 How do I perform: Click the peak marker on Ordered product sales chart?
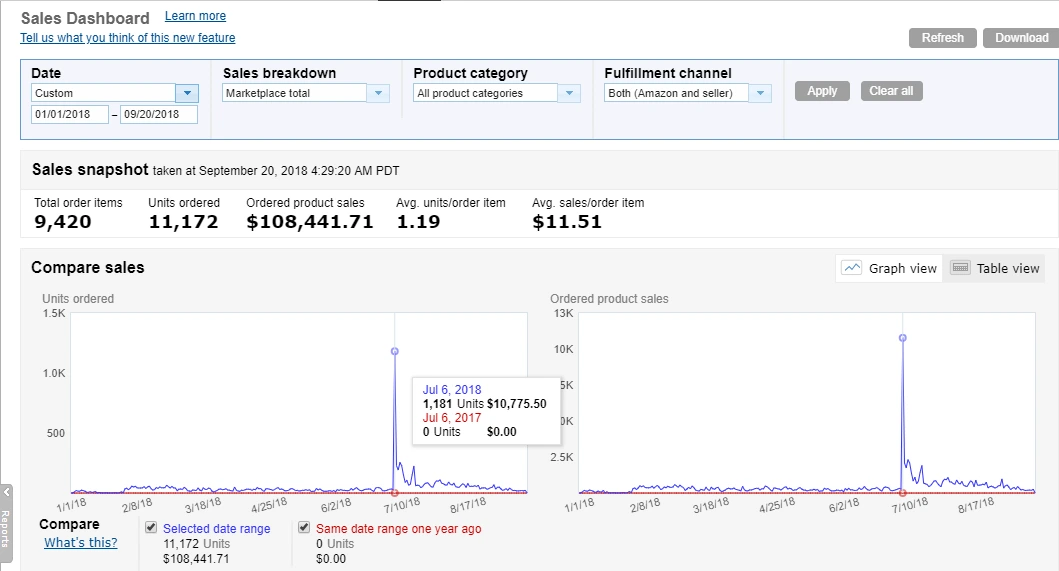[x=903, y=338]
